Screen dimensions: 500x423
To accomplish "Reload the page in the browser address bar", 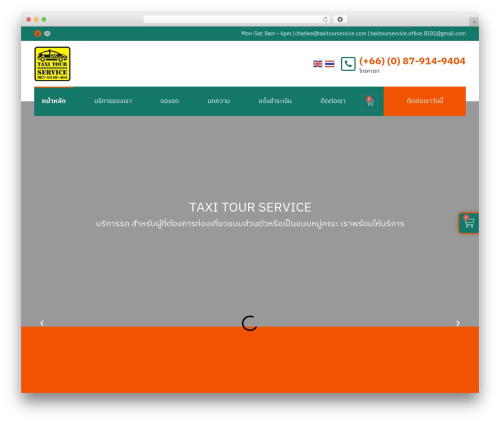I will pyautogui.click(x=325, y=20).
